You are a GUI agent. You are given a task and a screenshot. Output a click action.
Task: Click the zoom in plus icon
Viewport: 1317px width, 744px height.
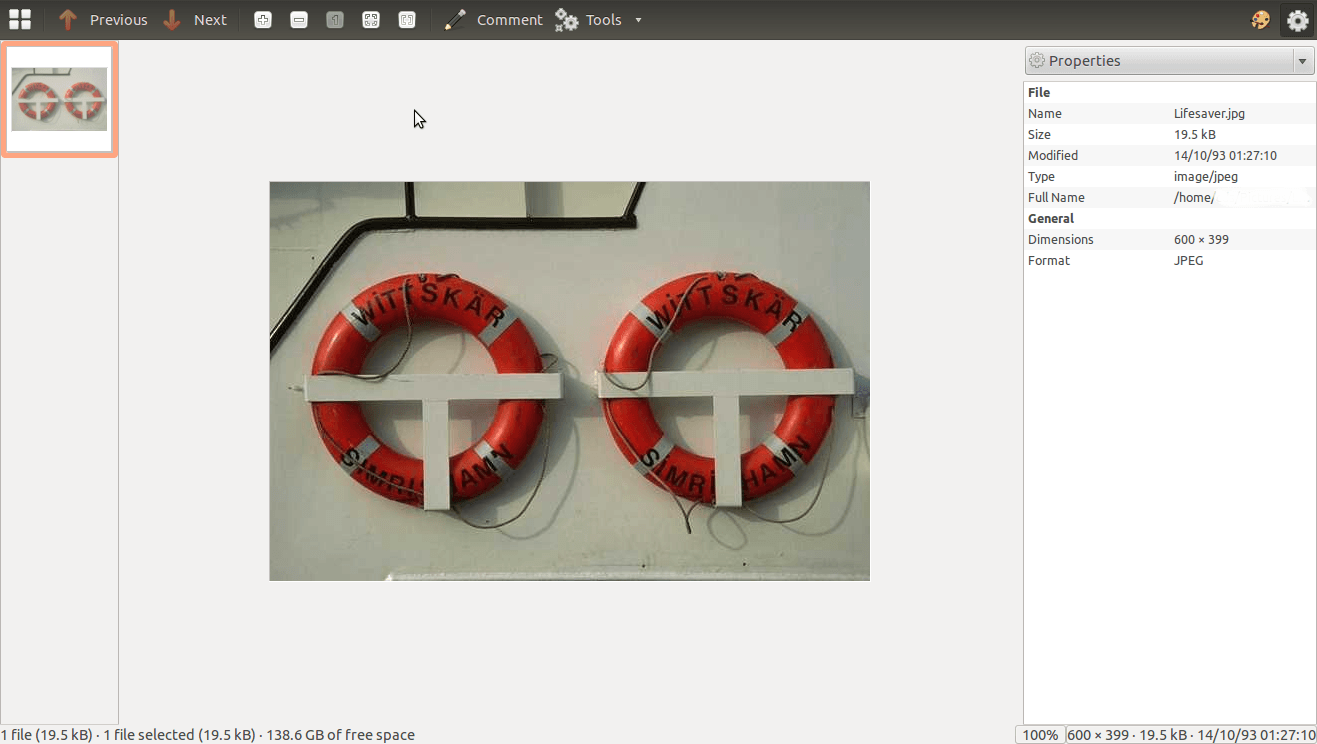tap(263, 19)
